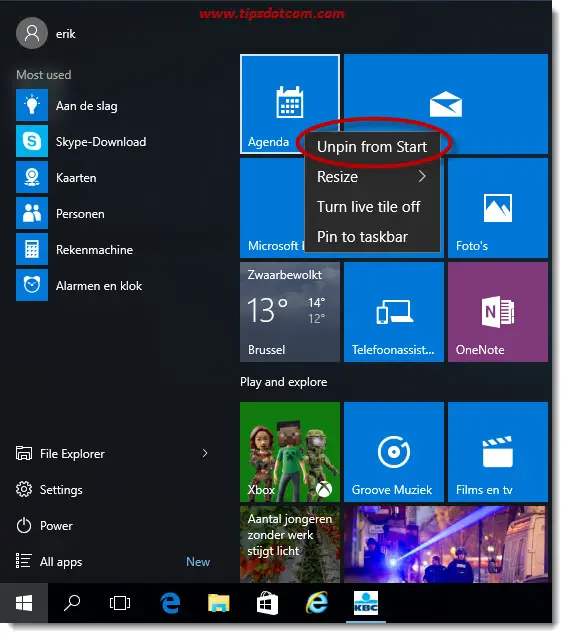The width and height of the screenshot is (567, 638).
Task: Click the Windows Start button on taskbar
Action: [x=24, y=603]
